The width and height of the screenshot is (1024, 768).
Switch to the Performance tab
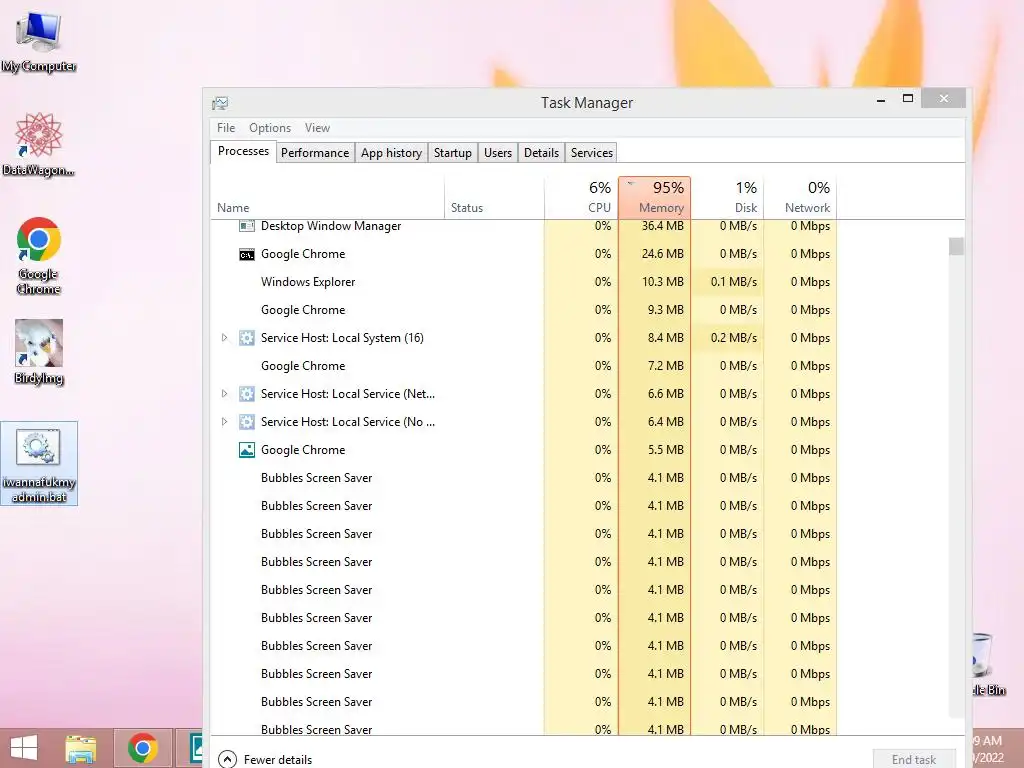pyautogui.click(x=315, y=153)
